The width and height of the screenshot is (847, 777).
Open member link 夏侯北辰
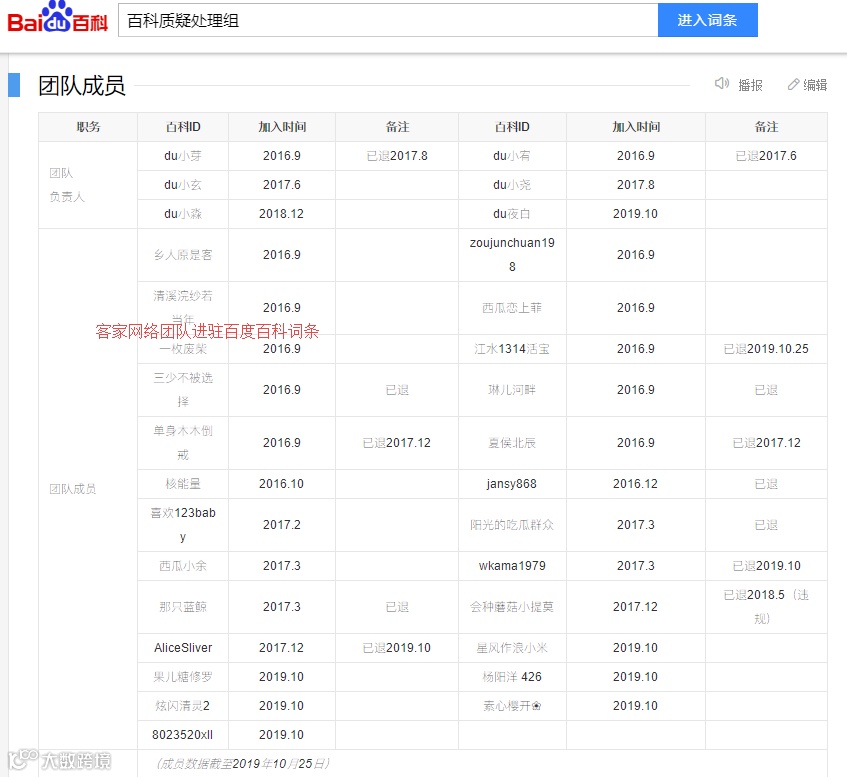(x=512, y=443)
